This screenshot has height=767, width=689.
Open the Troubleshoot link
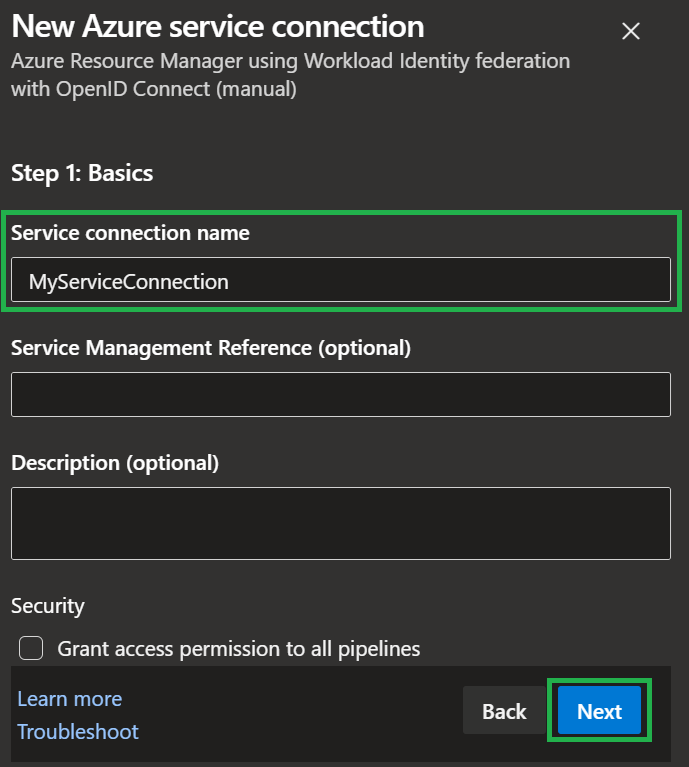point(78,732)
